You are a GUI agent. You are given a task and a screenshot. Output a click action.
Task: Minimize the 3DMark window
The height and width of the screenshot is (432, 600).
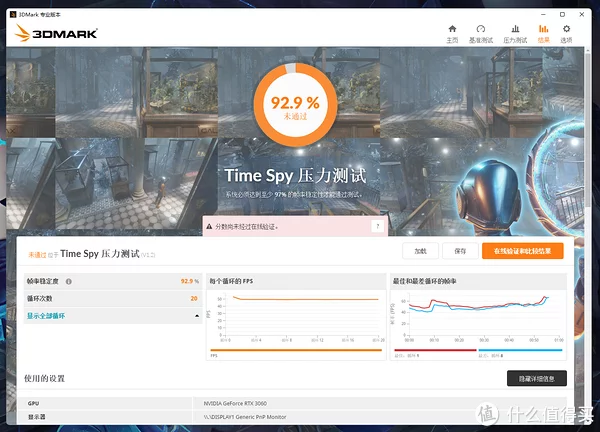(543, 14)
